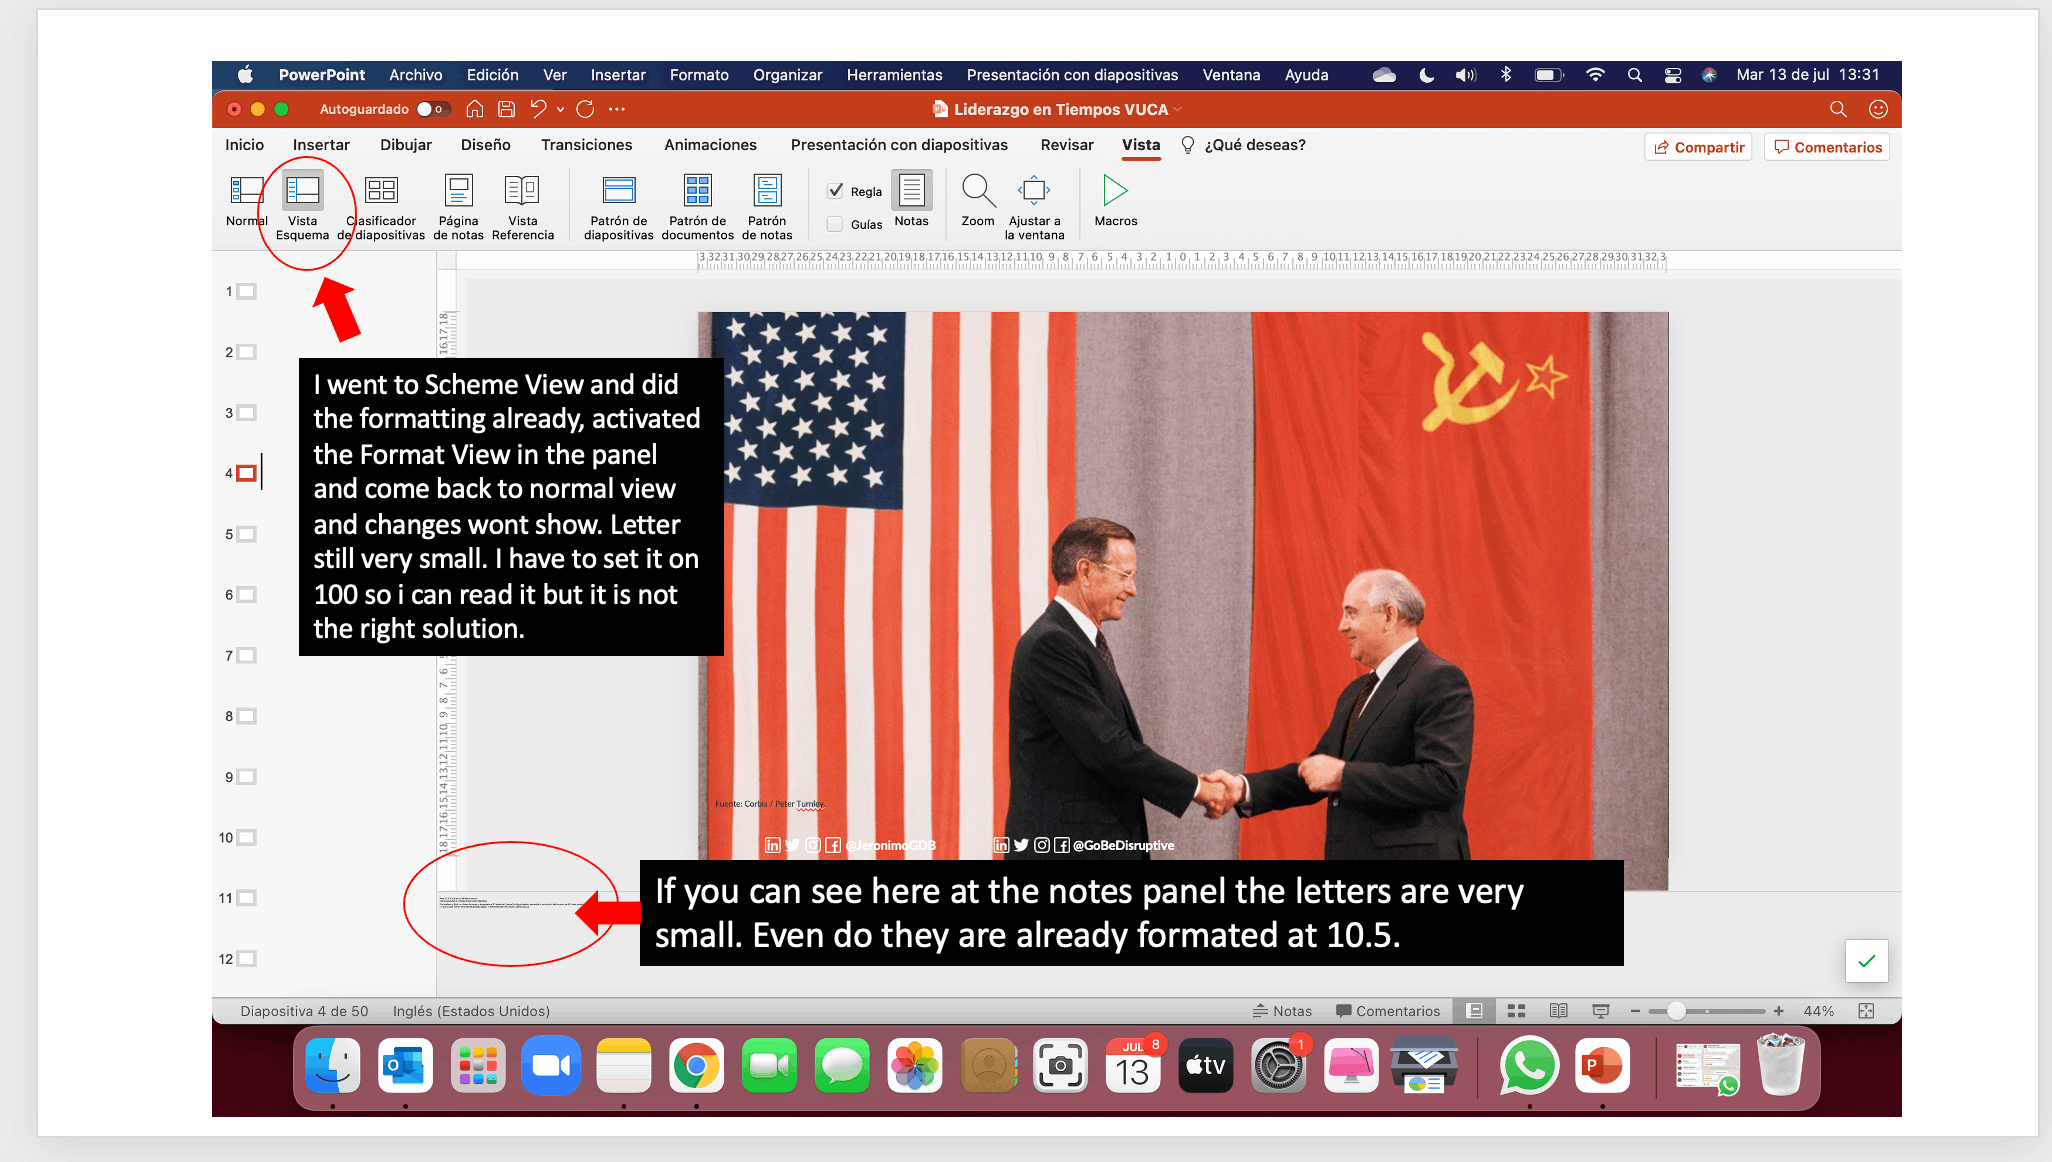Open Patrón de documentos master

click(x=697, y=206)
